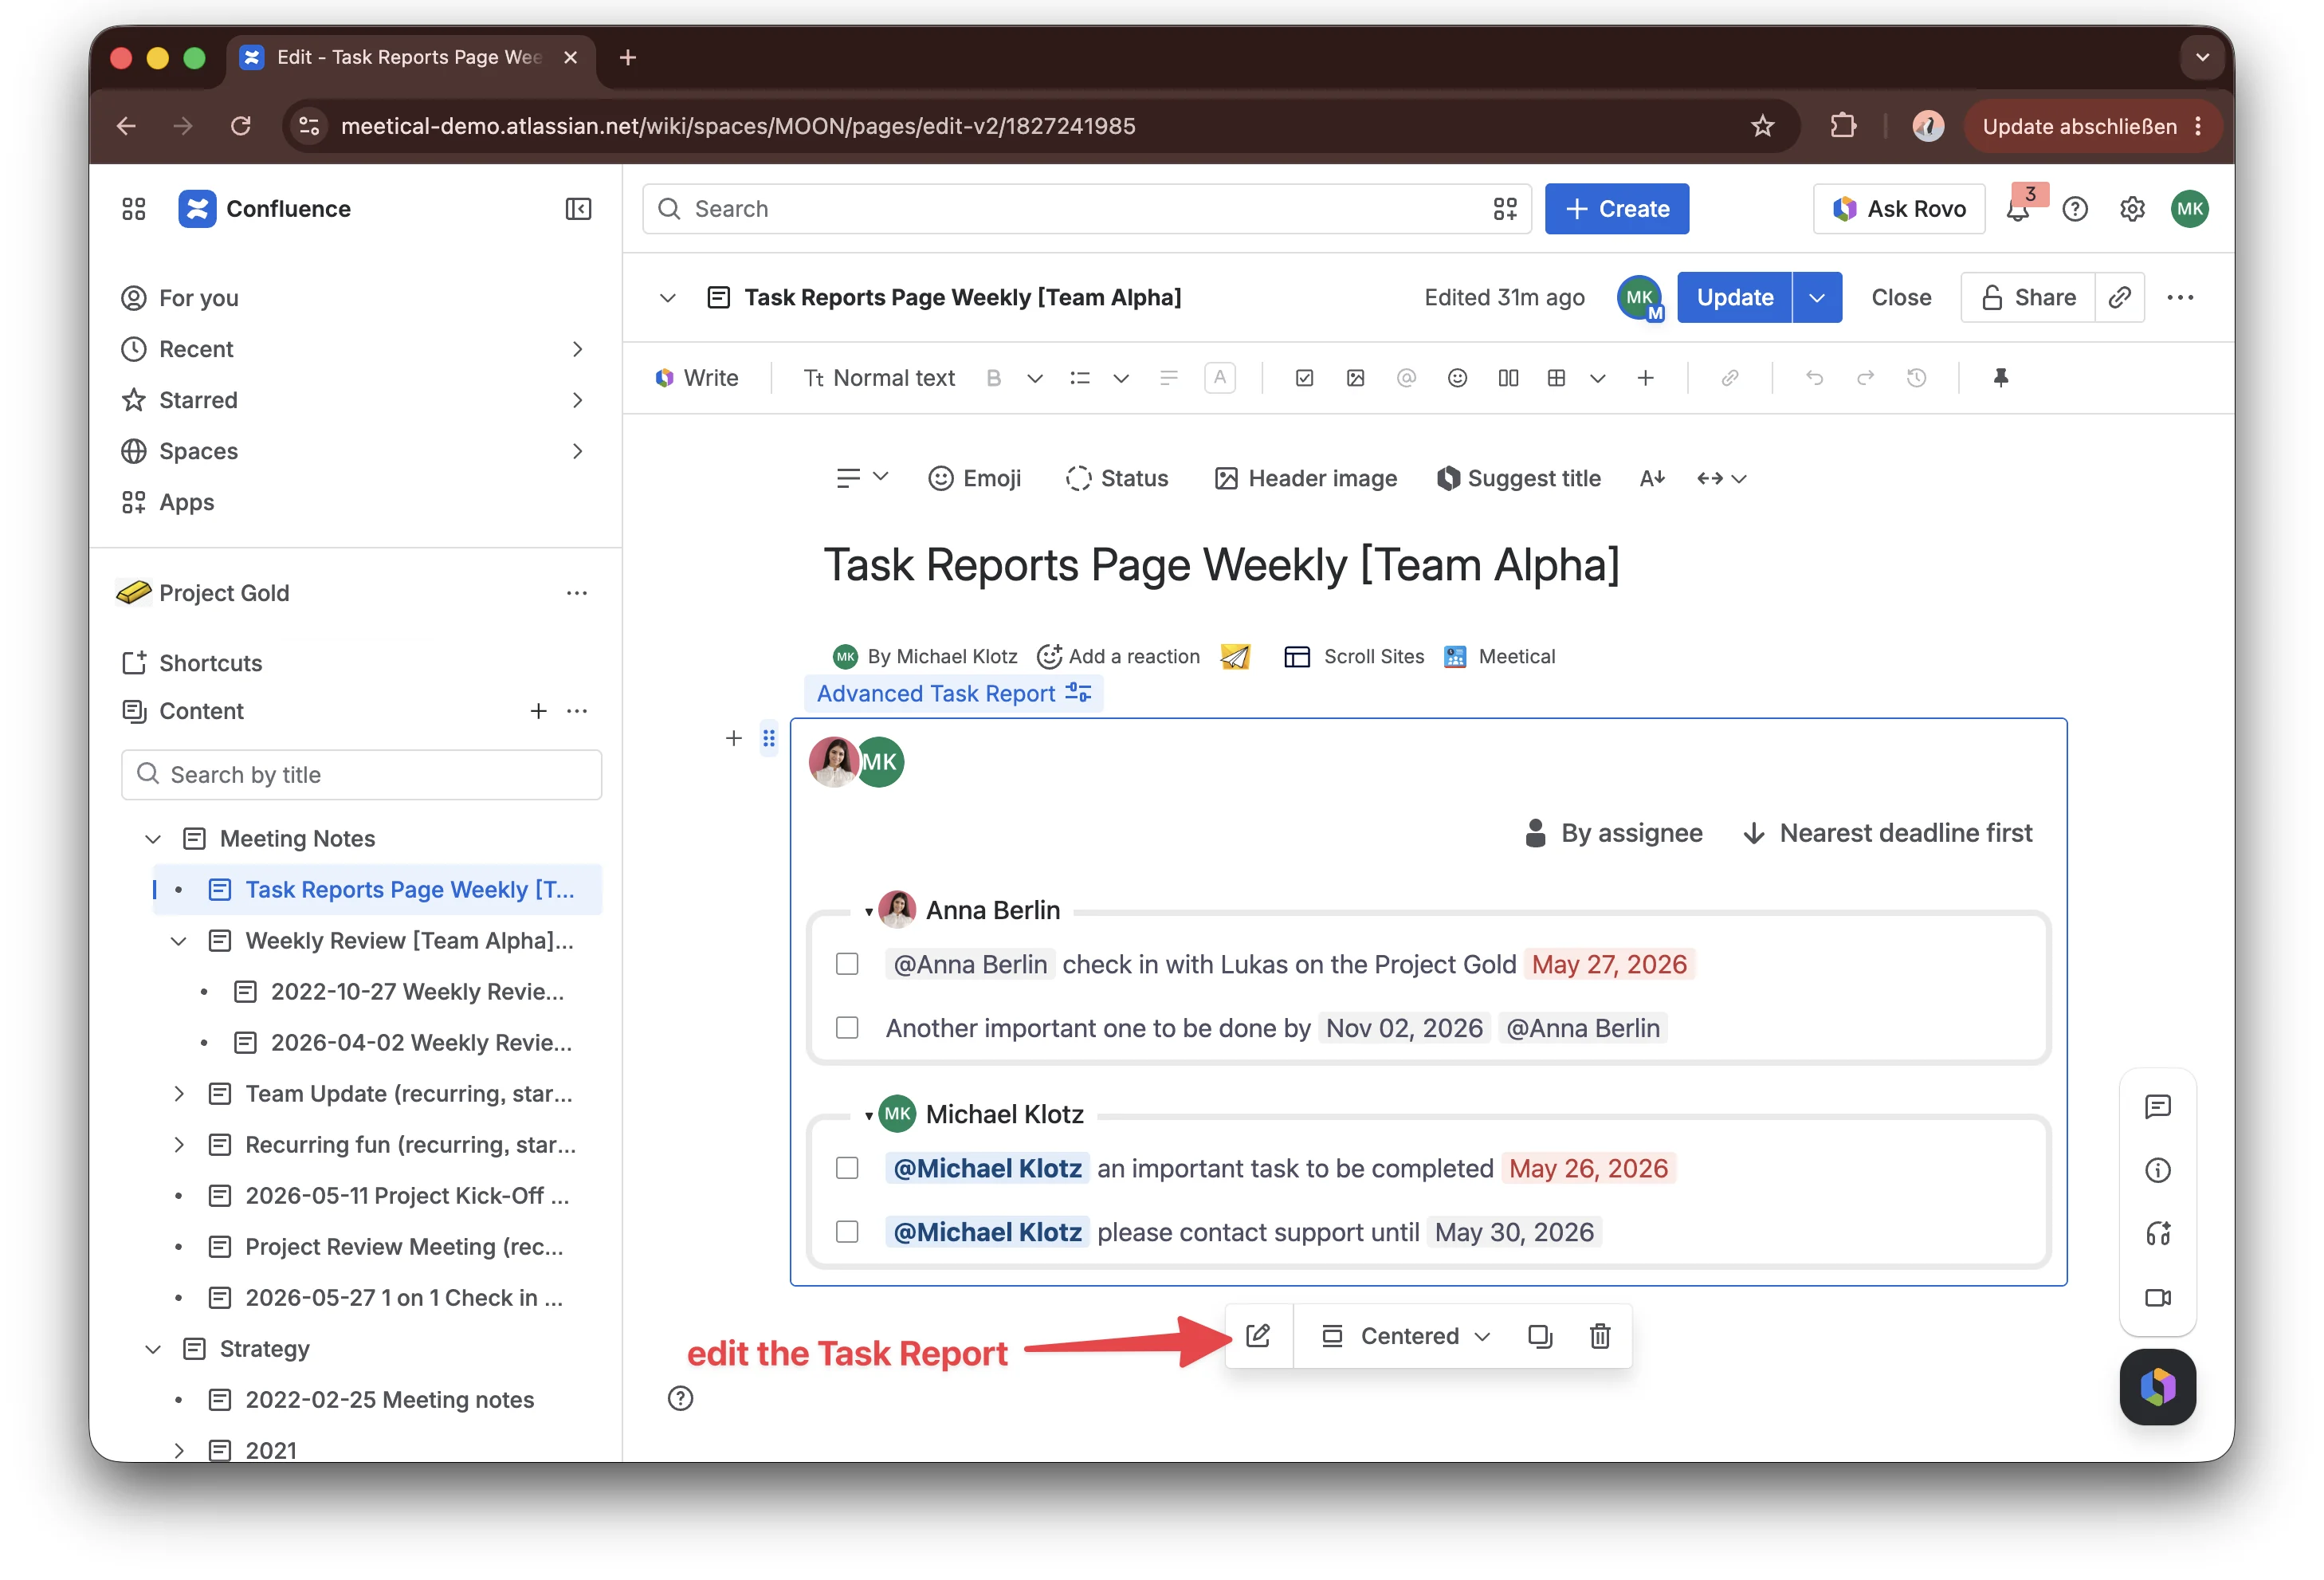This screenshot has width=2324, height=1580.
Task: Open the more actions ellipsis beside Share
Action: click(x=2180, y=297)
